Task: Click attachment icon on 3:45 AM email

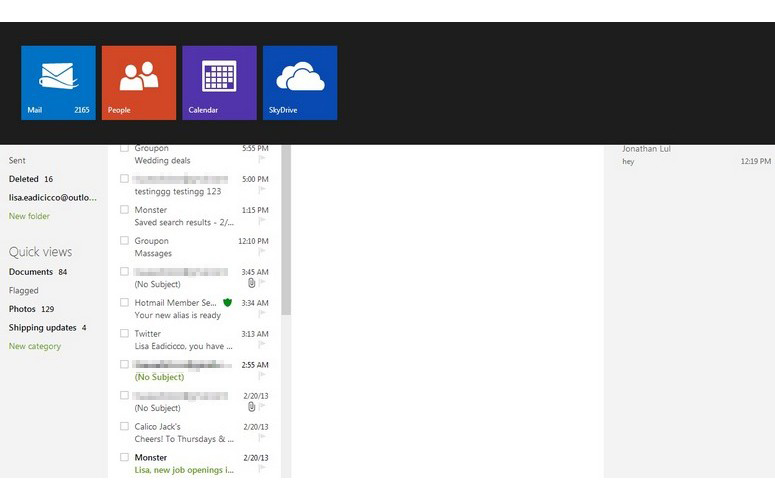Action: pyautogui.click(x=251, y=283)
